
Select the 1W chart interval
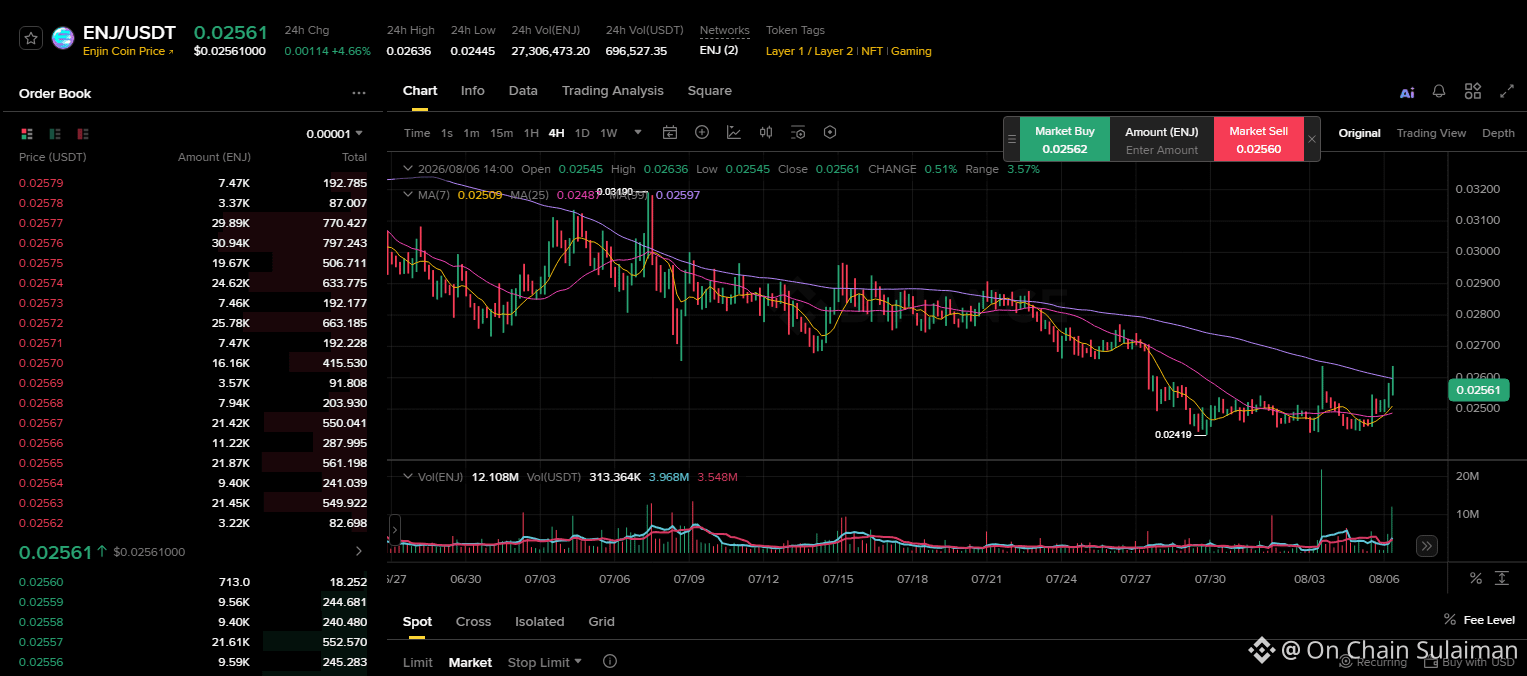pyautogui.click(x=609, y=133)
